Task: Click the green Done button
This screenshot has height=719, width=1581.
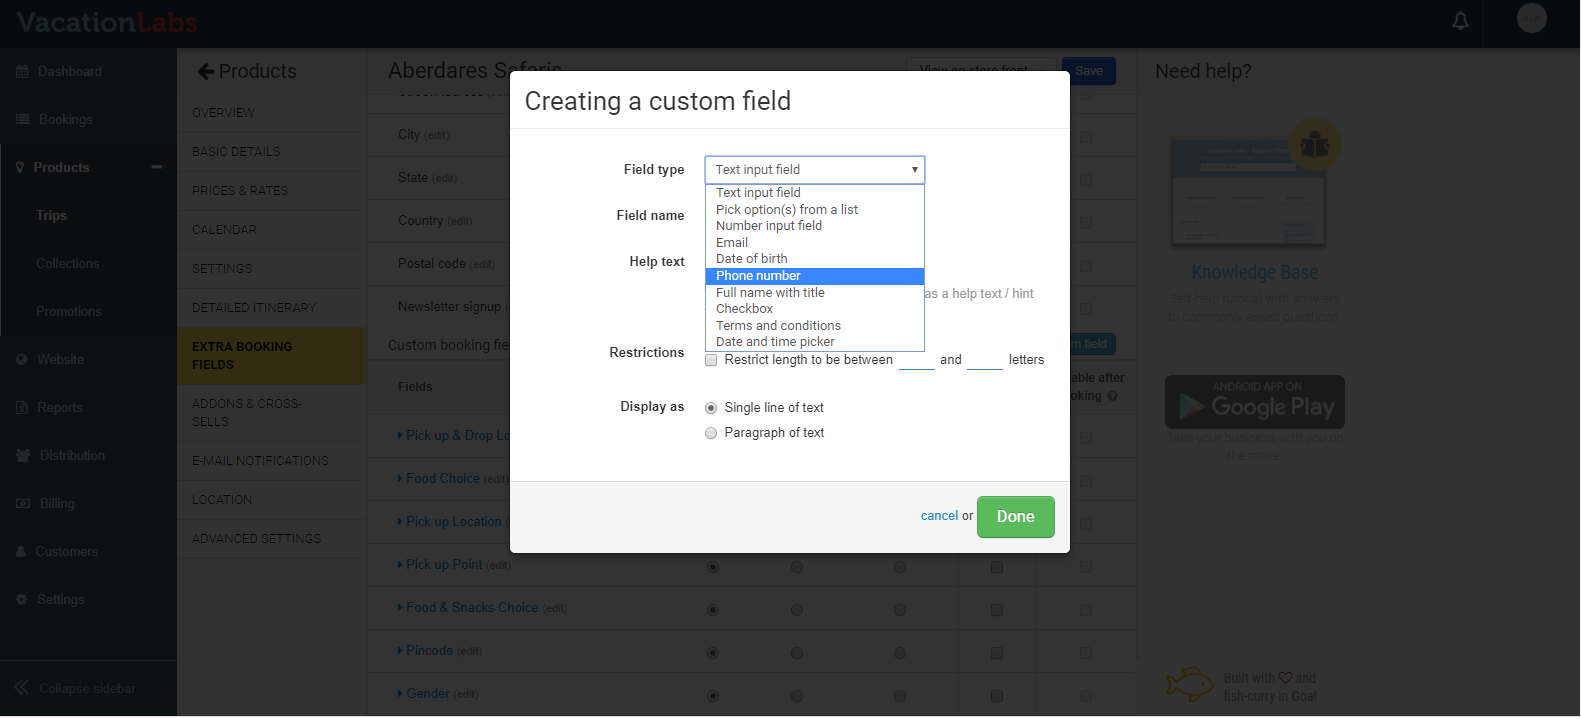Action: point(1015,517)
